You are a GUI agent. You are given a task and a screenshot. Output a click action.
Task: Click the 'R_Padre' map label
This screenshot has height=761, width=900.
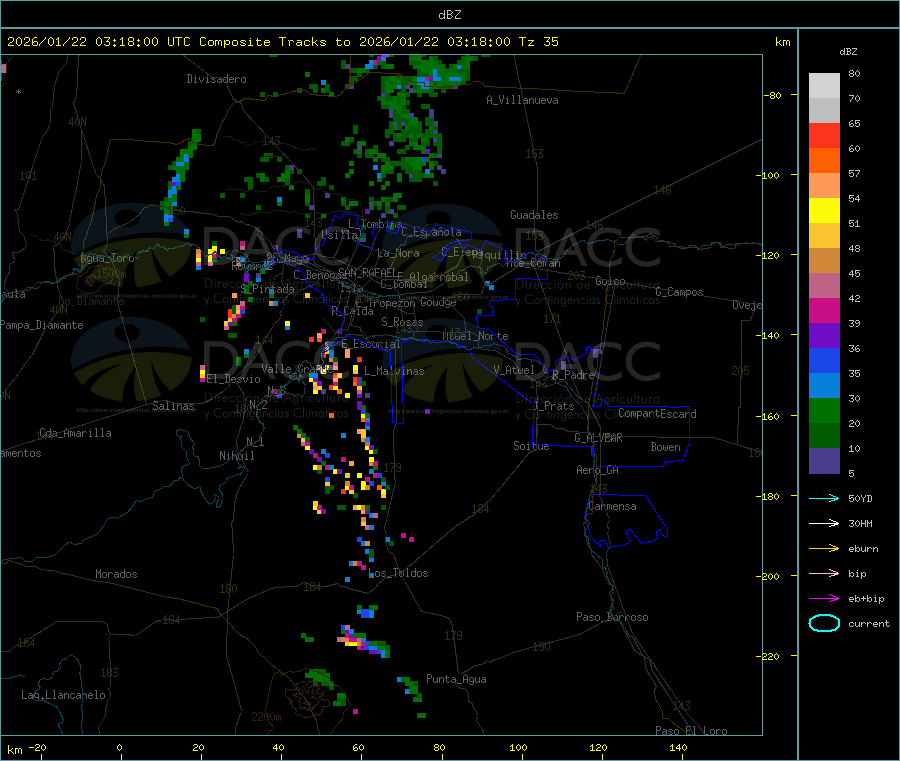click(573, 375)
